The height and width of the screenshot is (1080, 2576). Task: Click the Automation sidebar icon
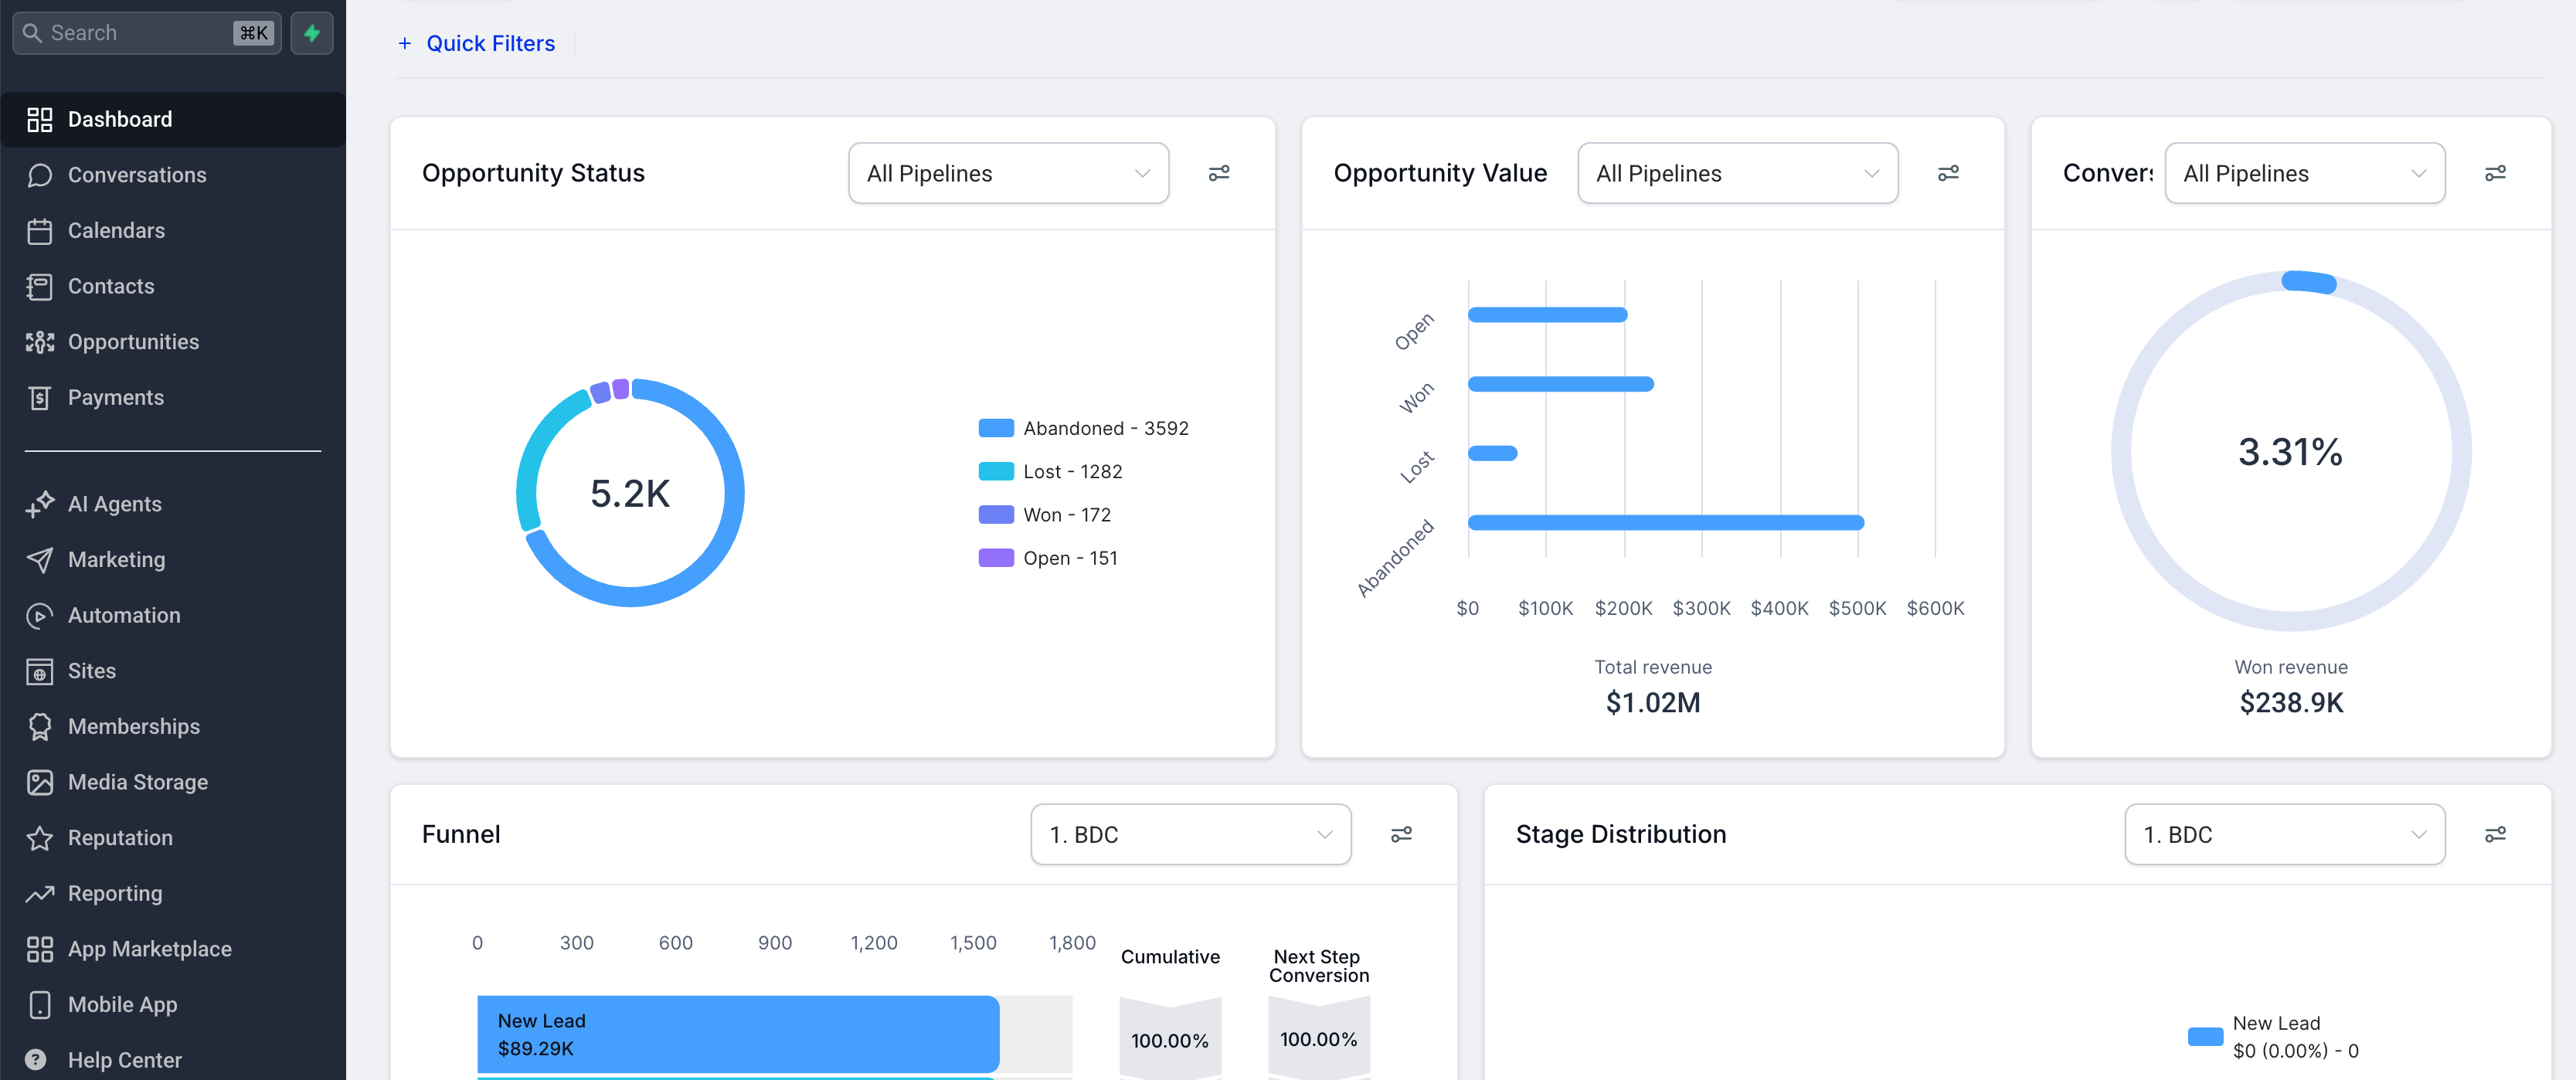tap(39, 615)
